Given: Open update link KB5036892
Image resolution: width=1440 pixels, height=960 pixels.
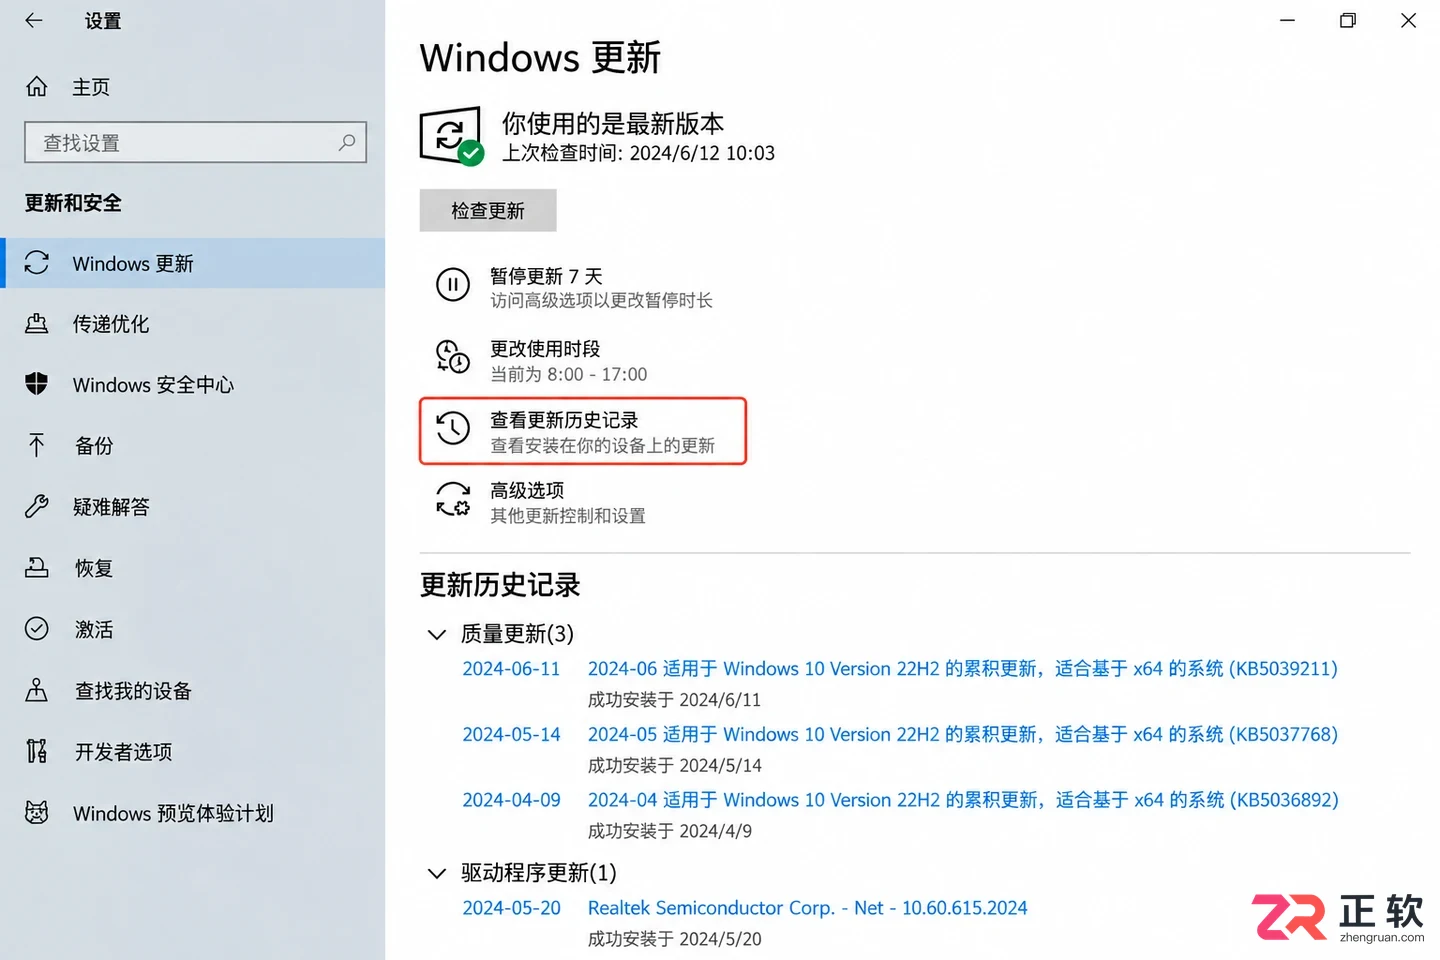Looking at the screenshot, I should point(963,799).
